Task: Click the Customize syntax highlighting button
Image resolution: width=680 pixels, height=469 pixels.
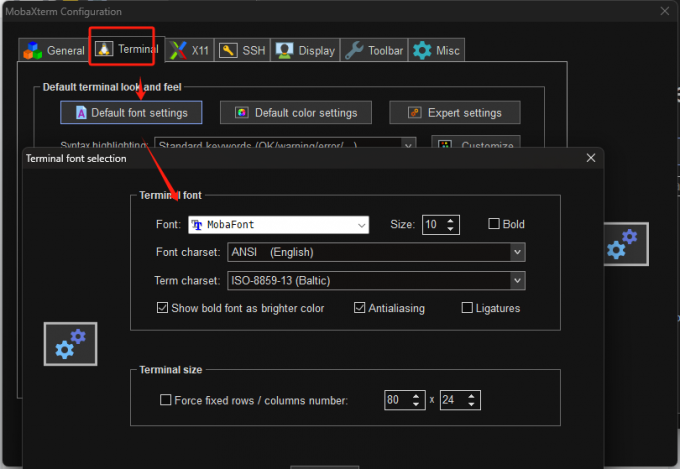Action: pyautogui.click(x=476, y=143)
